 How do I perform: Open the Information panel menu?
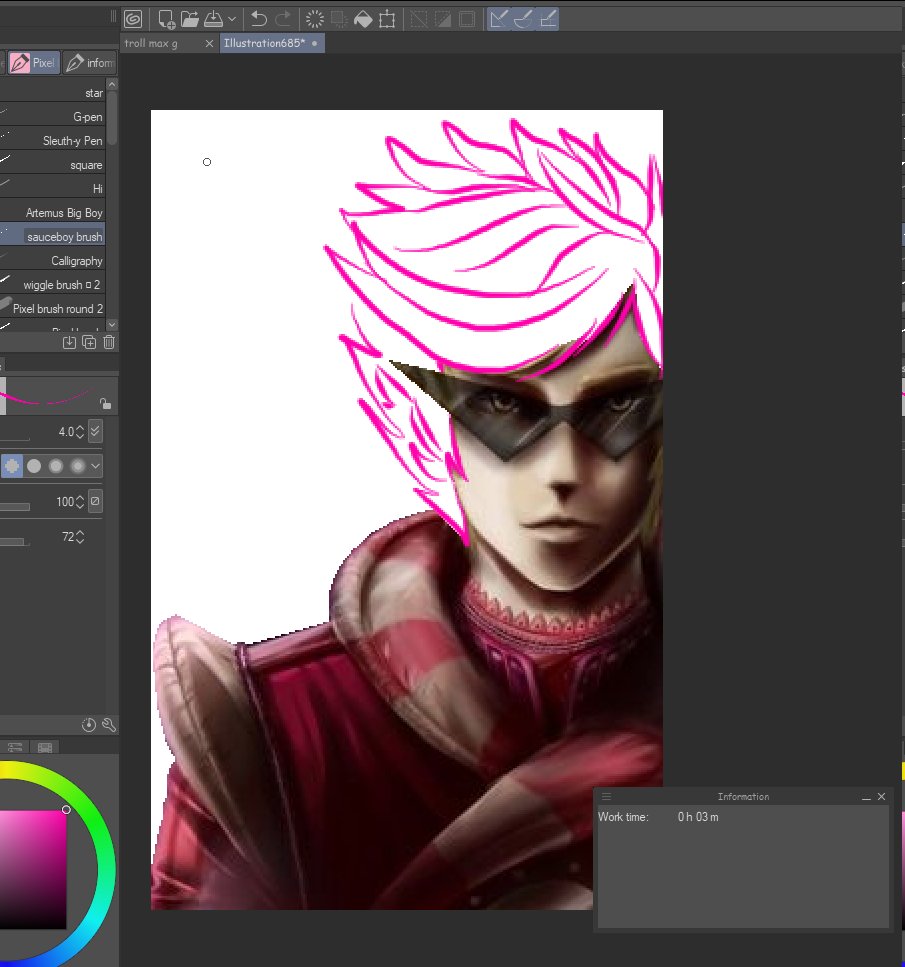coord(606,797)
